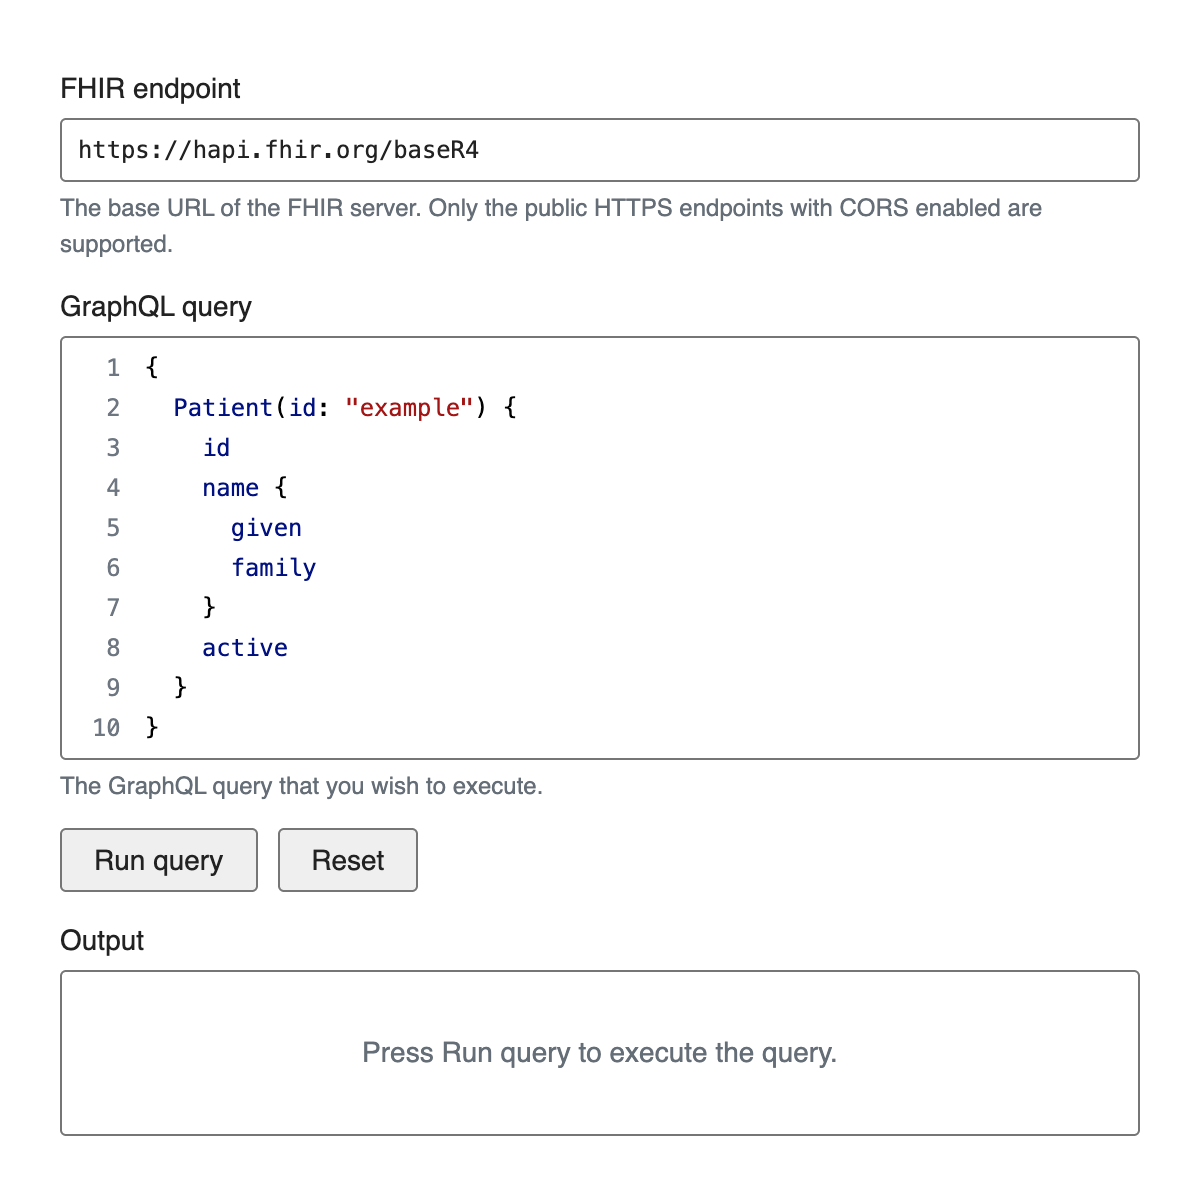Click the Reset button
The image size is (1200, 1204).
click(x=347, y=860)
